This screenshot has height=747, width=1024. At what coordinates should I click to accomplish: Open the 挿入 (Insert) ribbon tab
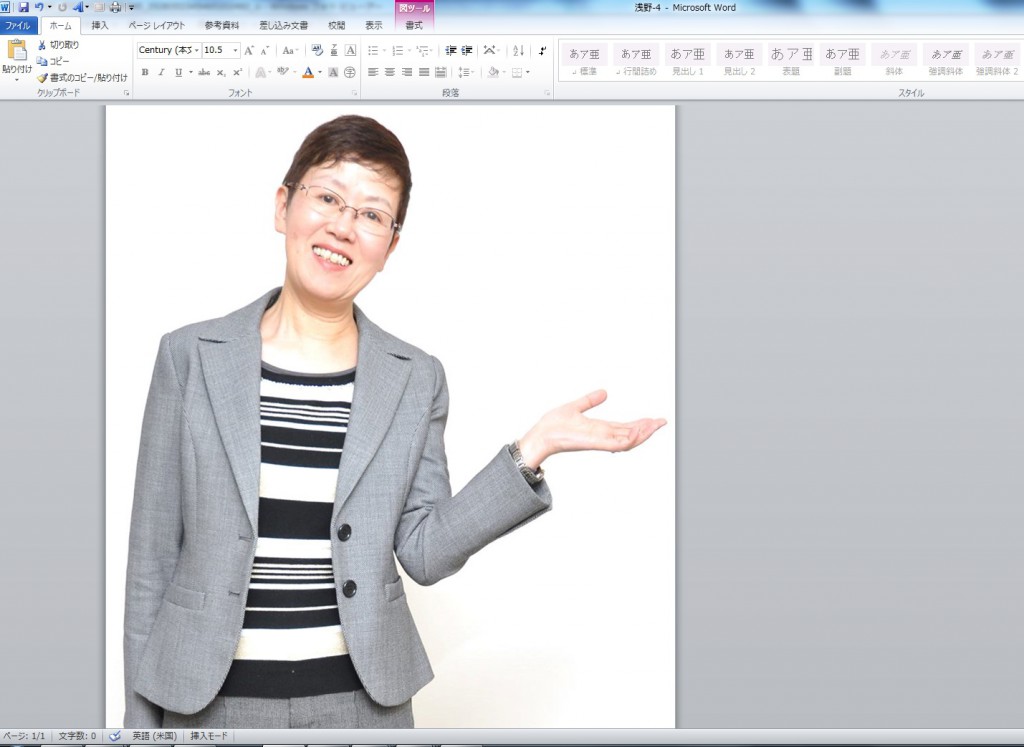coord(100,25)
